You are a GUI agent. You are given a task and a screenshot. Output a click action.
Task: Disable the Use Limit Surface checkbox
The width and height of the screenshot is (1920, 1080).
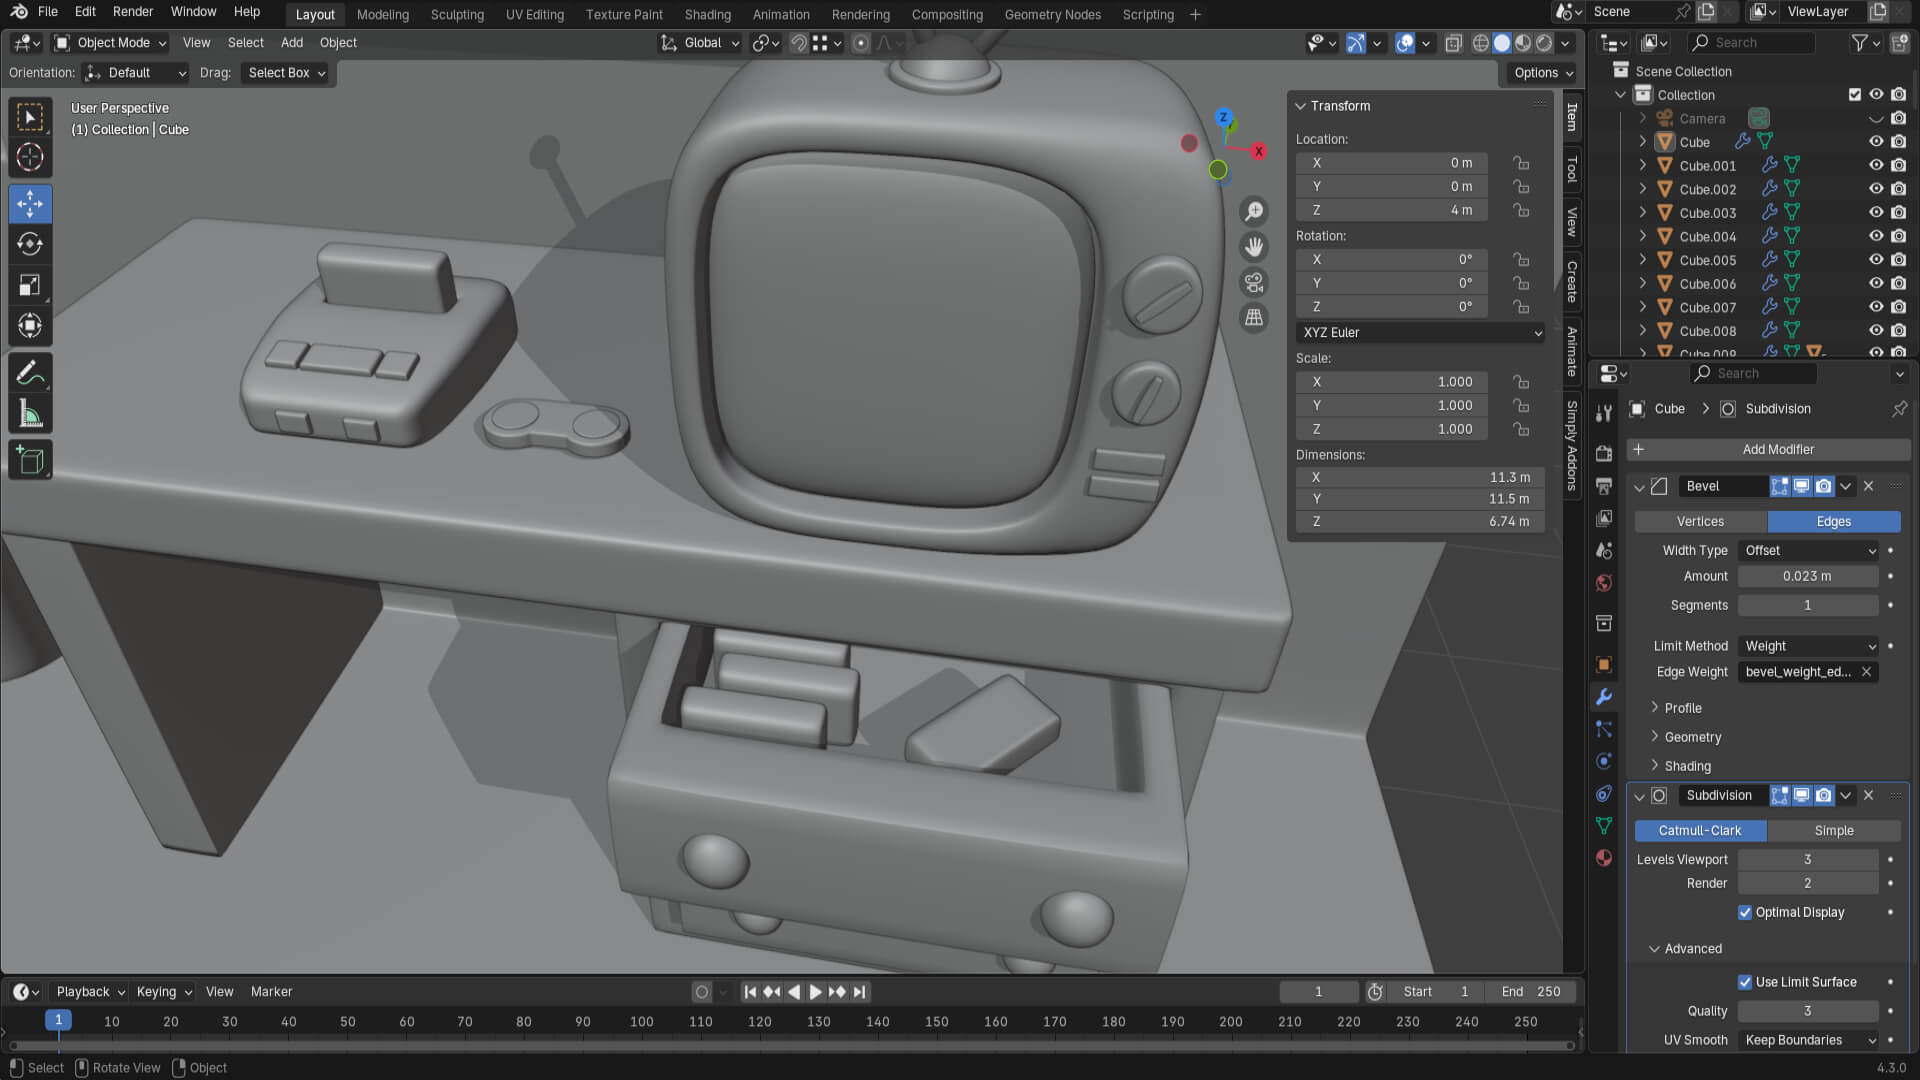[1745, 982]
